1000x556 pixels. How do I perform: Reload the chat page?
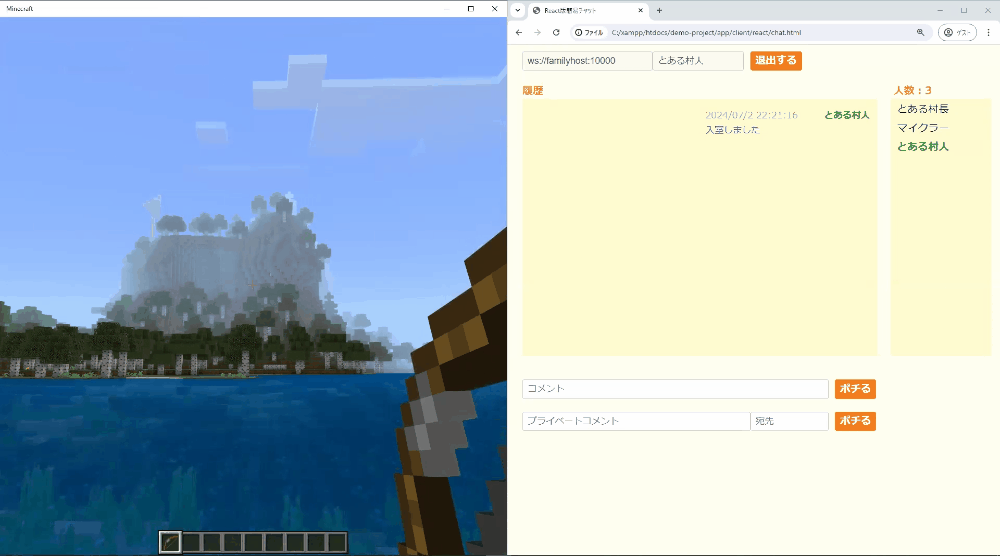pyautogui.click(x=556, y=32)
